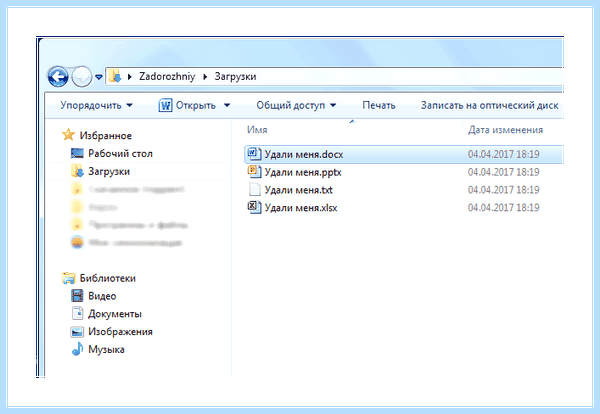
Task: Open the Открыть dropdown arrow
Action: click(227, 105)
